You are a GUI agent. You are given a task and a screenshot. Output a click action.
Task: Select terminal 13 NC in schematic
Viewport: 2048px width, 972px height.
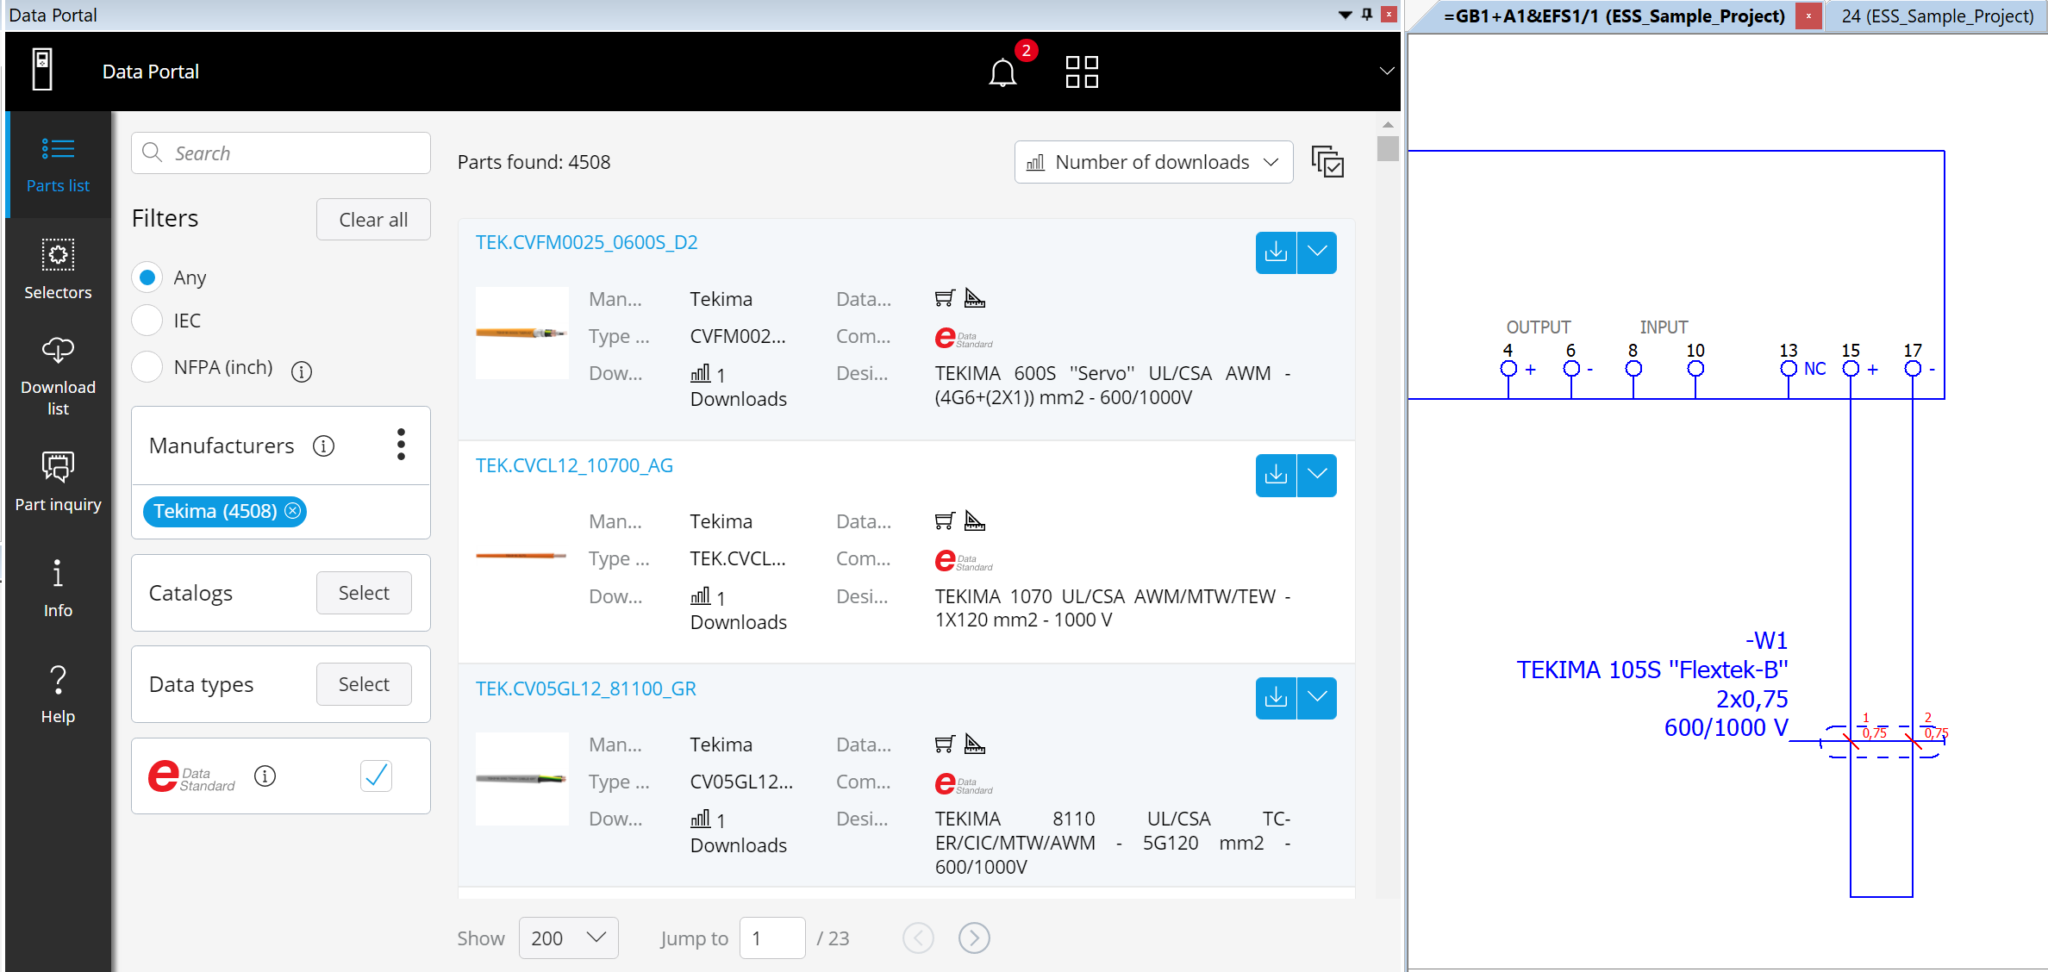tap(1789, 368)
